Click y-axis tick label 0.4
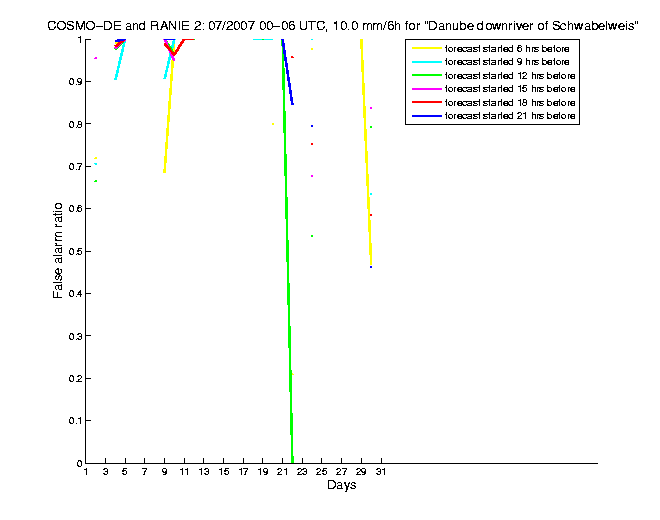Screen dimensions: 660x520 point(75,293)
